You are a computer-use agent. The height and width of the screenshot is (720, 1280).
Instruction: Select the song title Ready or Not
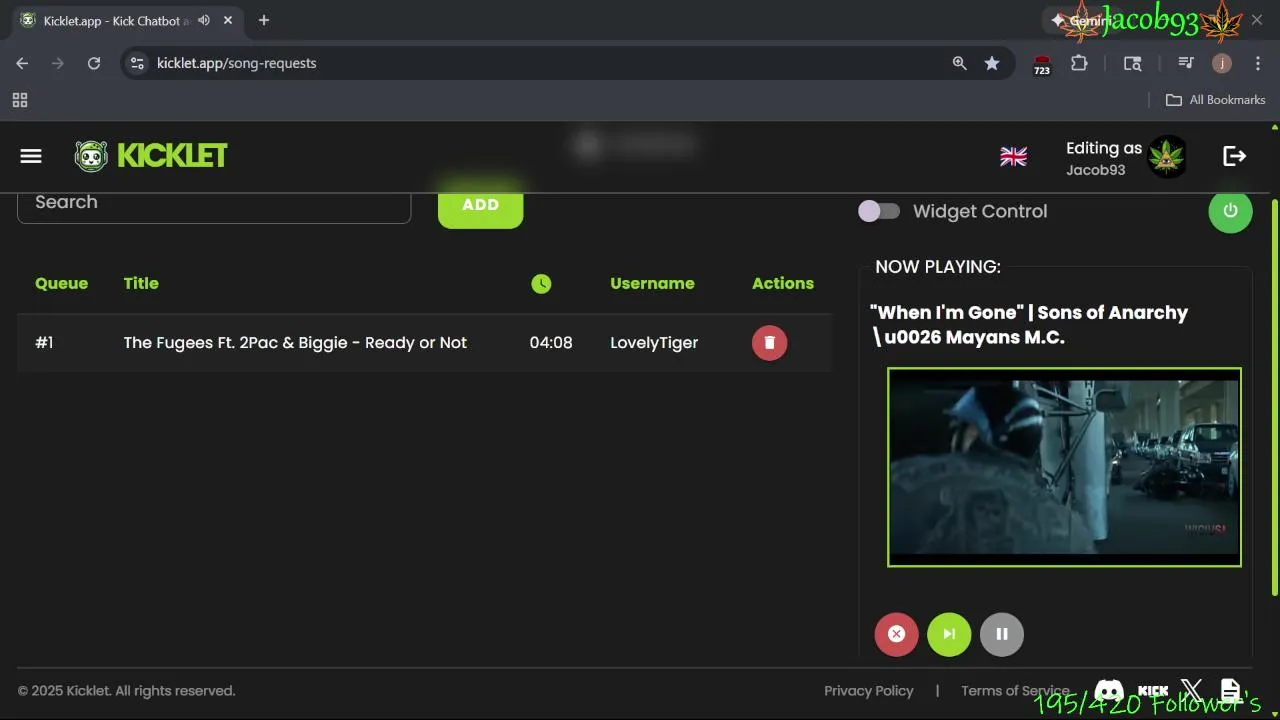[x=295, y=342]
